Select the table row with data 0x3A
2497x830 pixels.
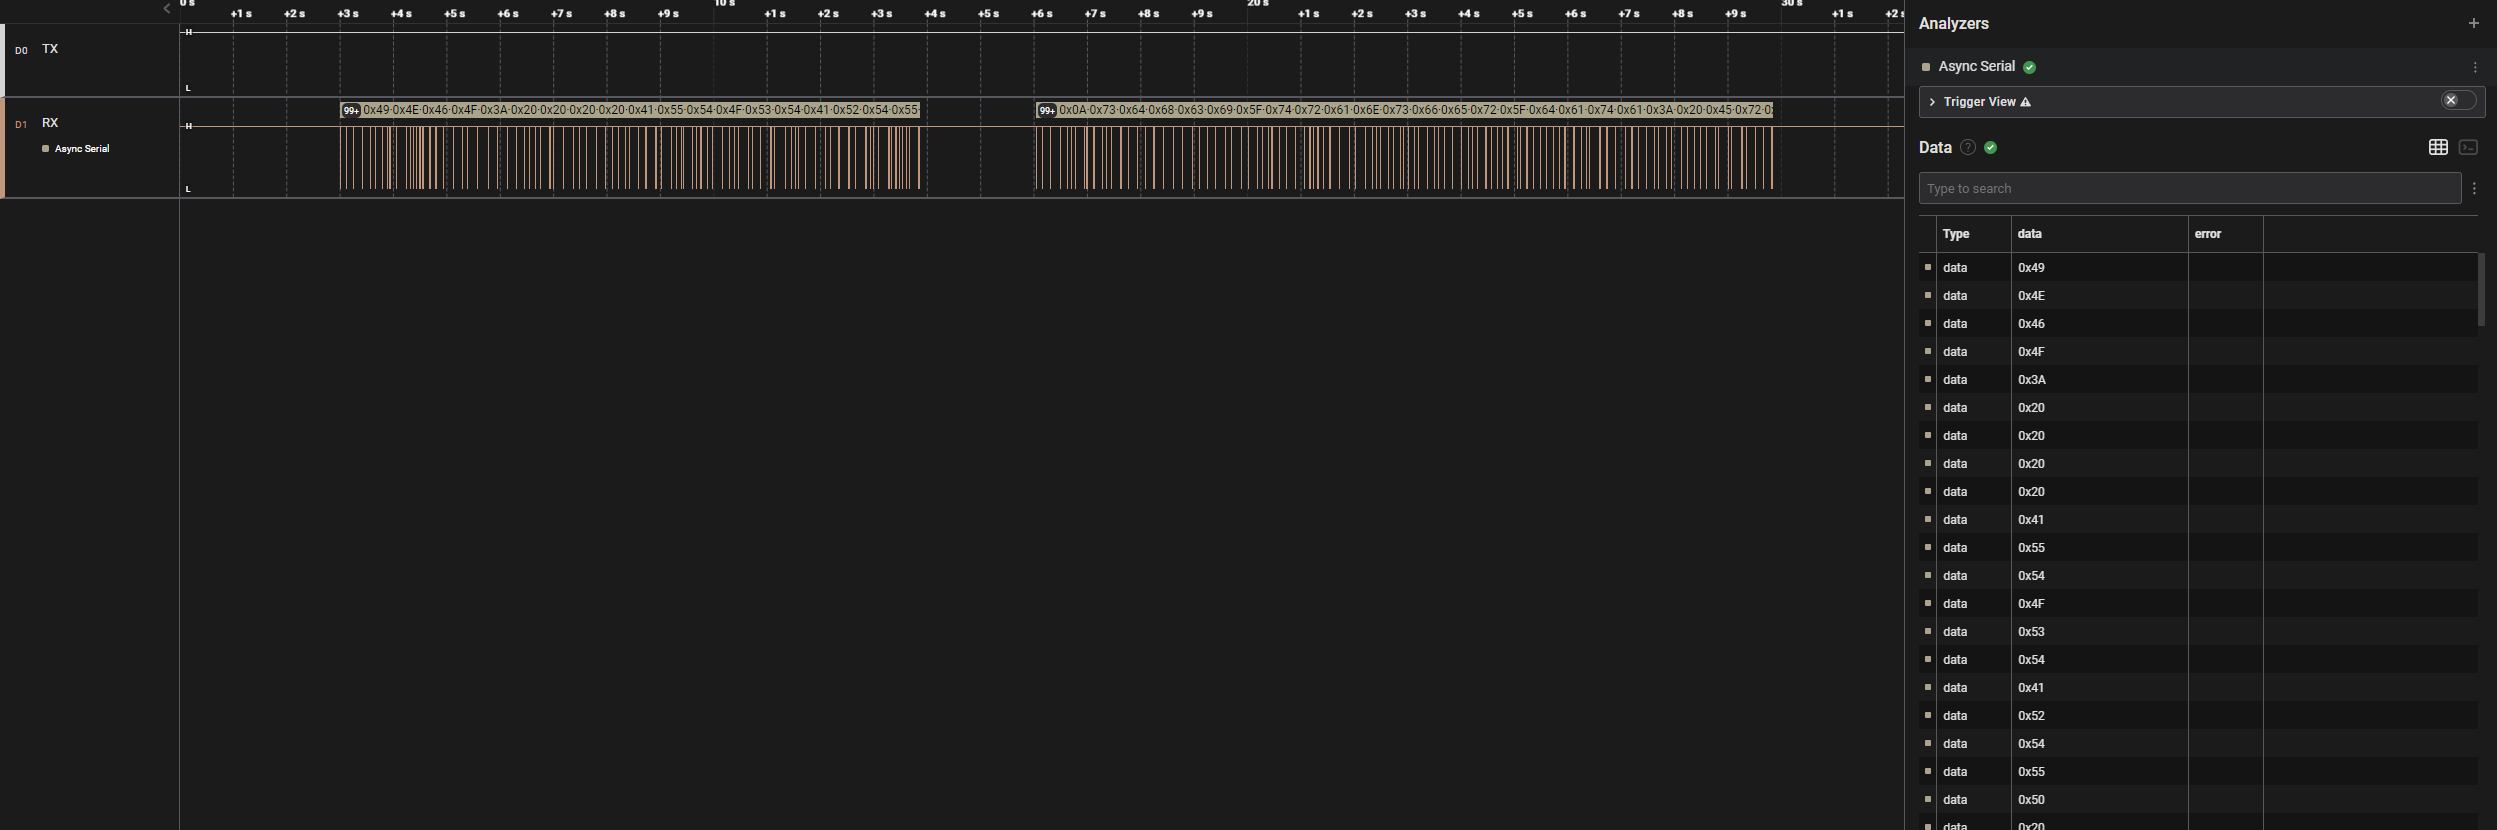click(x=2198, y=379)
